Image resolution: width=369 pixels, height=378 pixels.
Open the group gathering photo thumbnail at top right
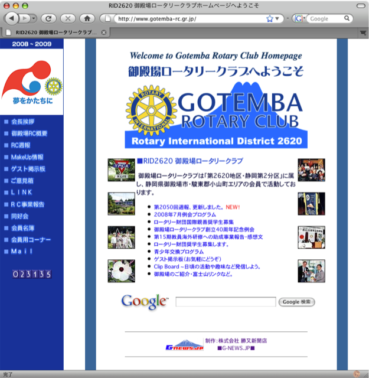[x=311, y=170]
